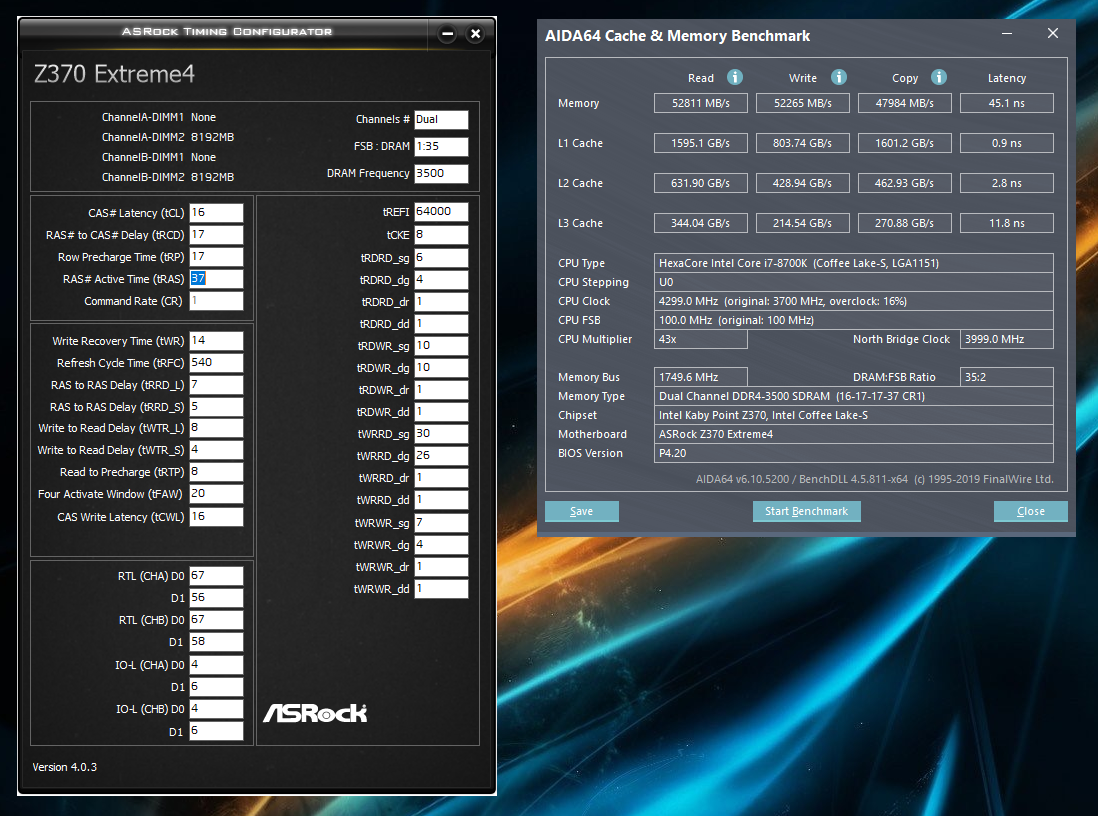The image size is (1098, 816).
Task: Click the tRDRD_dg value field
Action: pos(441,279)
